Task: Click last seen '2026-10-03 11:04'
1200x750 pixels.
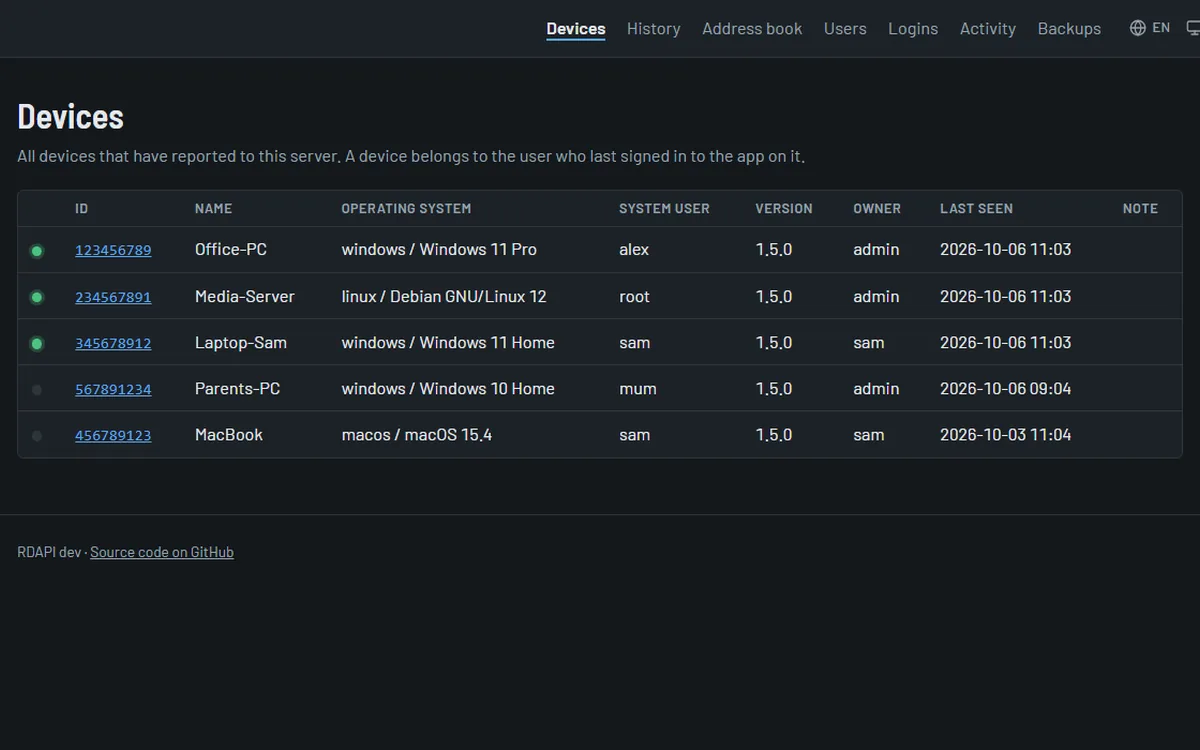Action: click(x=1005, y=434)
